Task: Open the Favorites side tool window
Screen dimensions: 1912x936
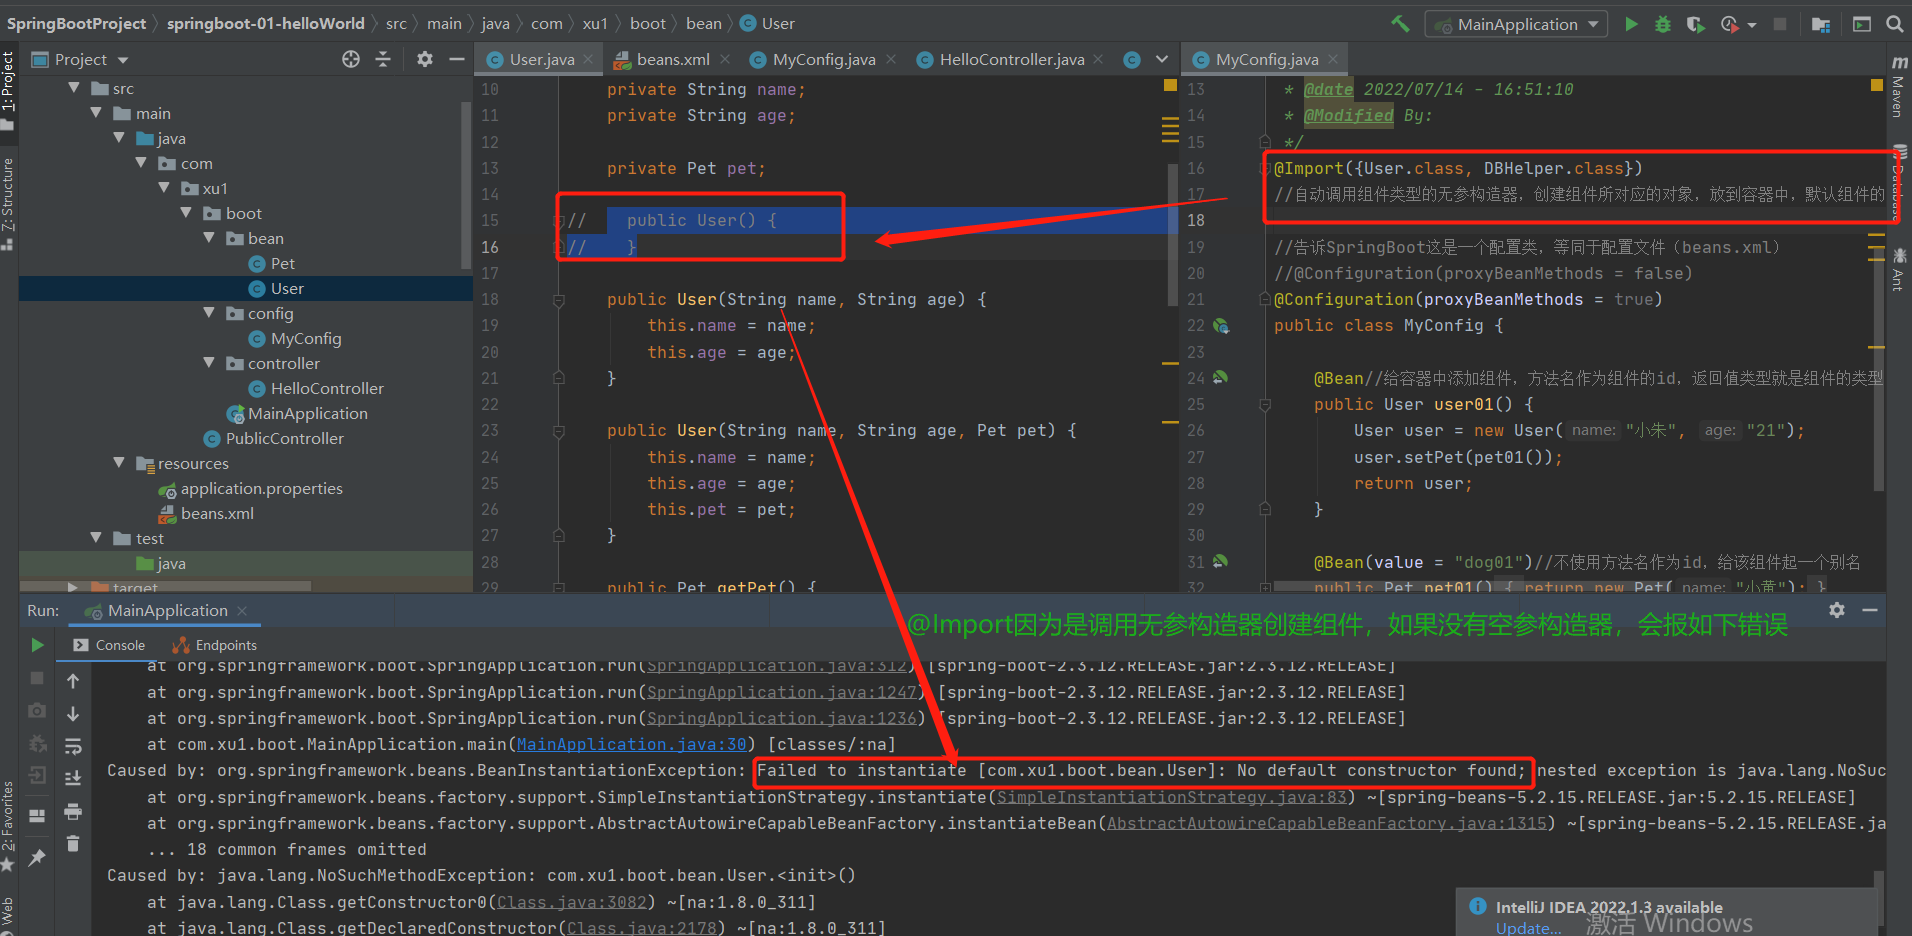Action: pyautogui.click(x=8, y=825)
